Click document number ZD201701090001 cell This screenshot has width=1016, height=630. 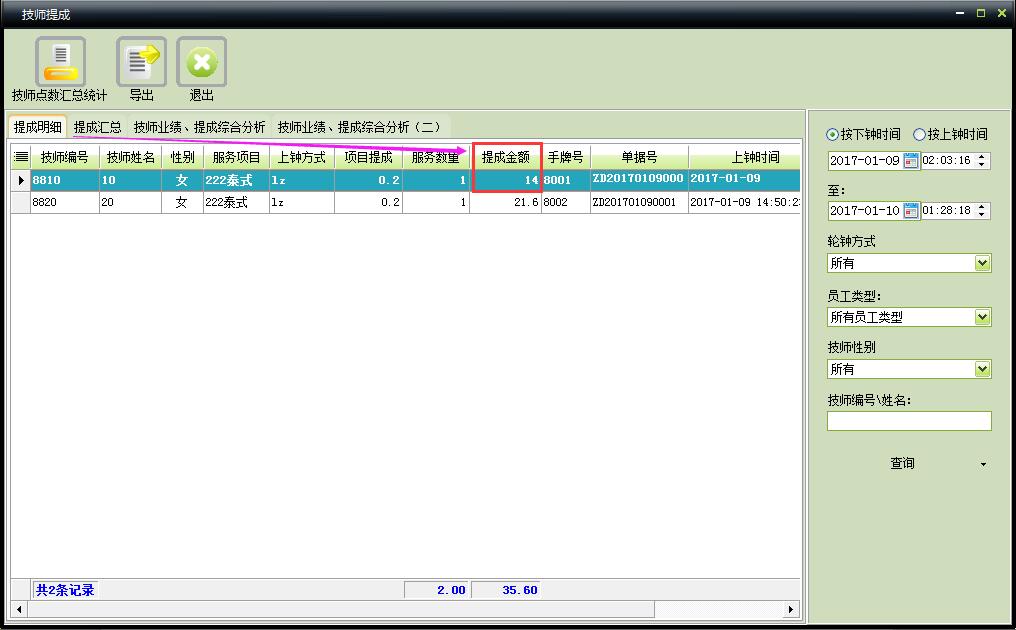pyautogui.click(x=639, y=202)
